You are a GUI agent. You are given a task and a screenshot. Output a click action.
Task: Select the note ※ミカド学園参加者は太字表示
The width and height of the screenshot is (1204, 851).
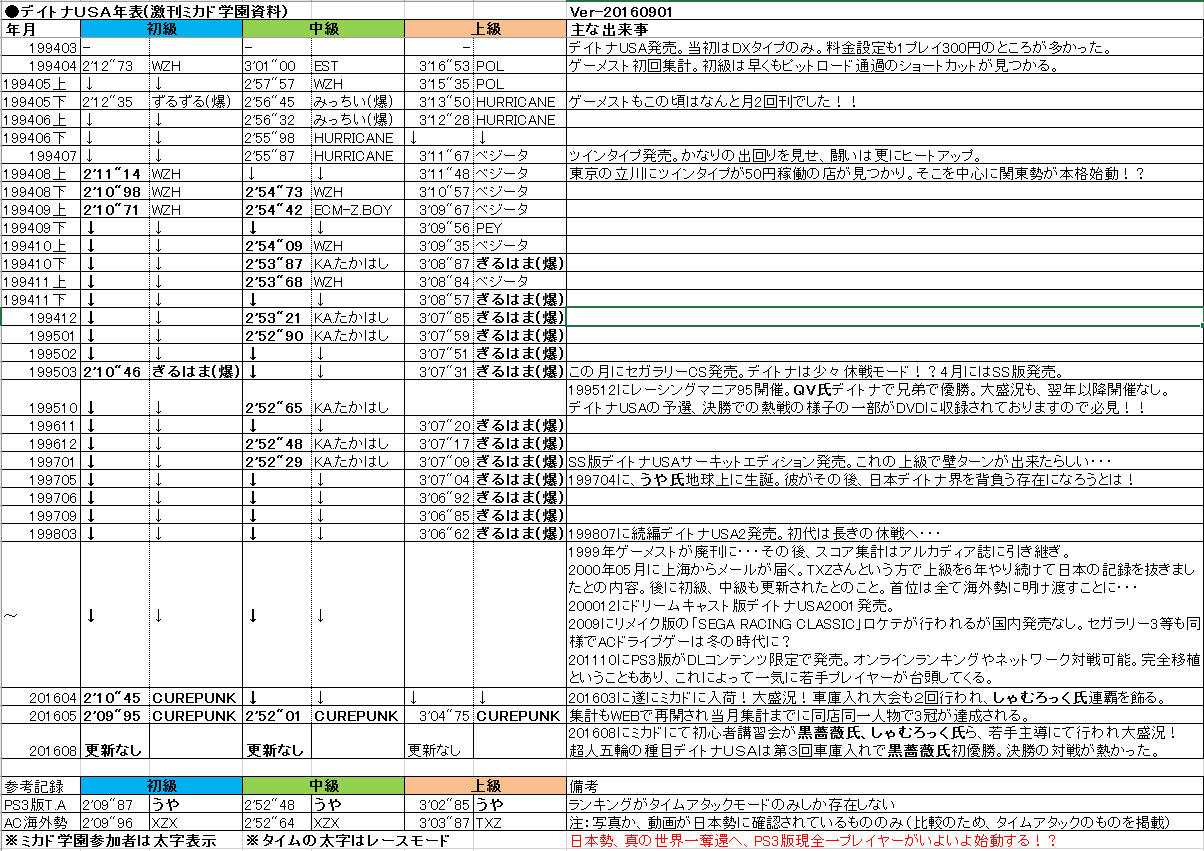pyautogui.click(x=110, y=841)
